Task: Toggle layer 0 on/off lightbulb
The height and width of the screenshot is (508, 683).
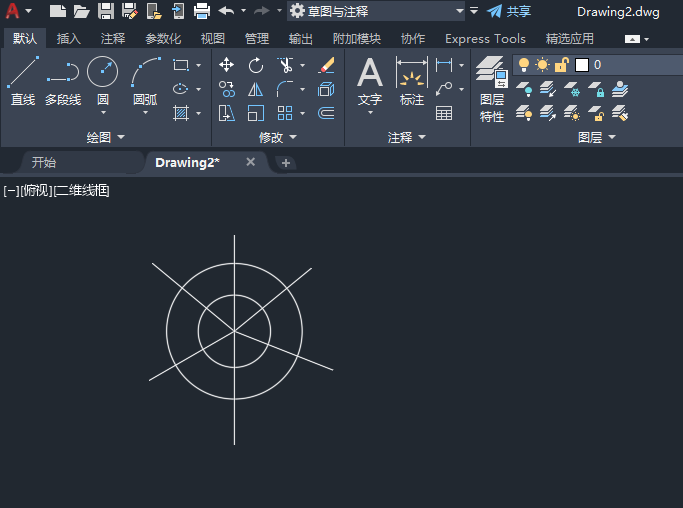Action: point(524,65)
